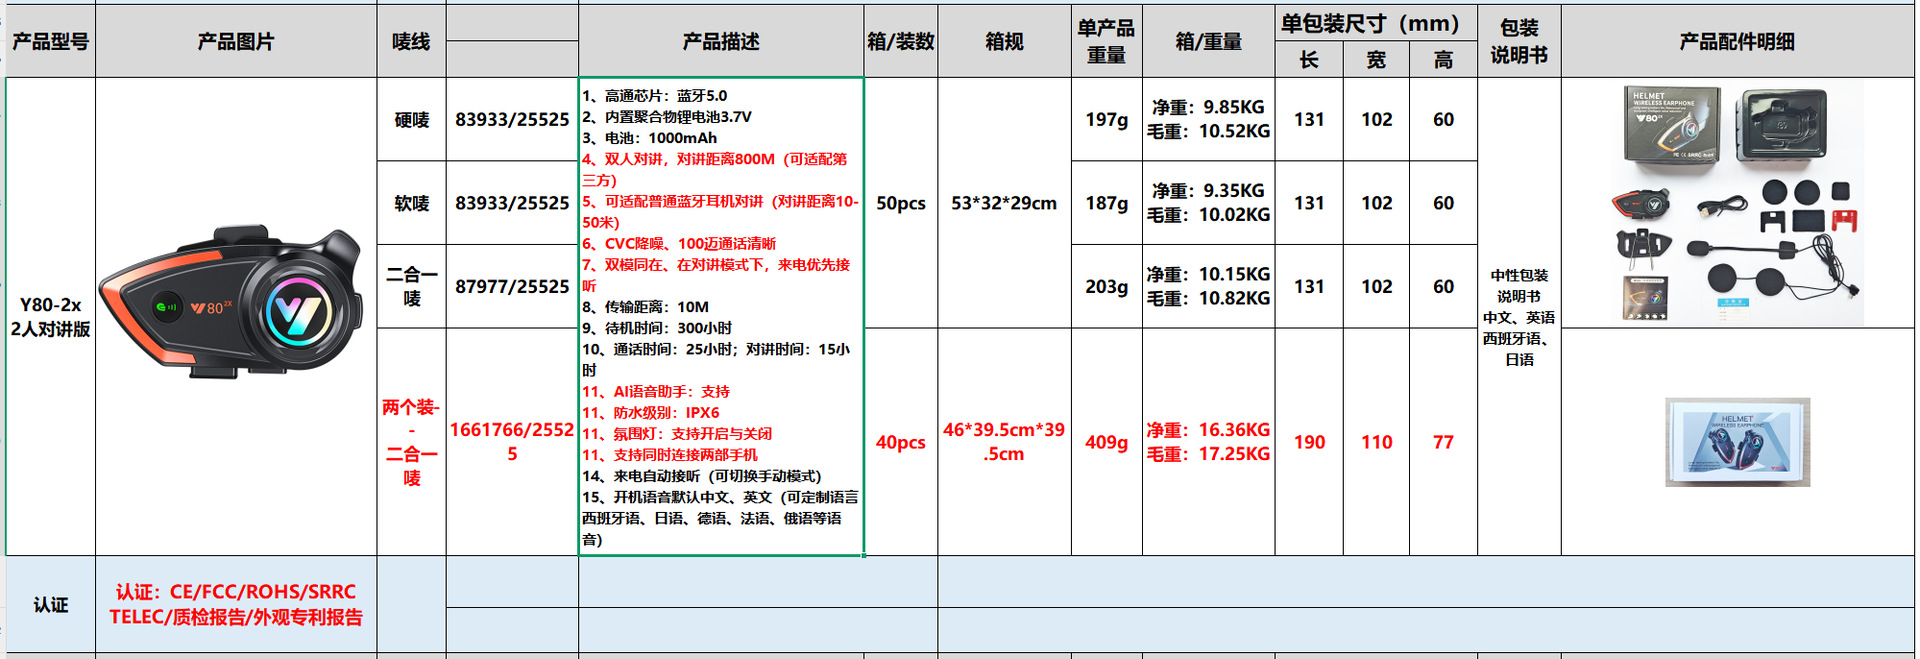
Task: Click the red 1661766/25525 cell
Action: [x=512, y=442]
